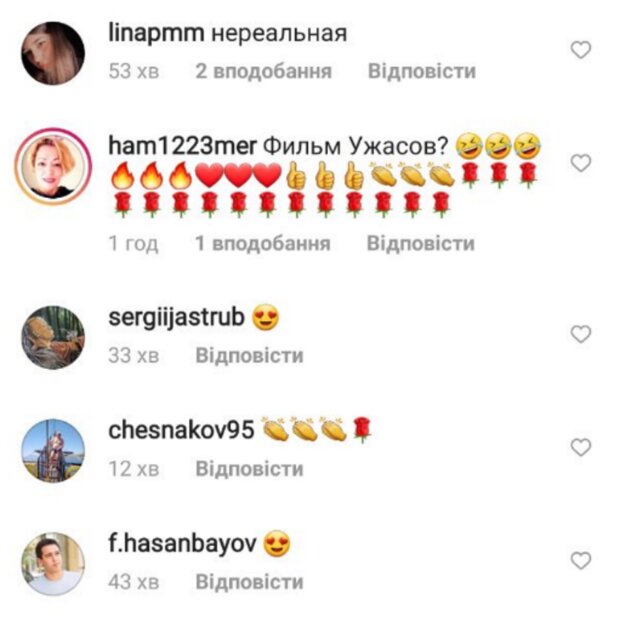View the 2 вподобання likes list
Image resolution: width=620 pixels, height=622 pixels.
coord(263,71)
